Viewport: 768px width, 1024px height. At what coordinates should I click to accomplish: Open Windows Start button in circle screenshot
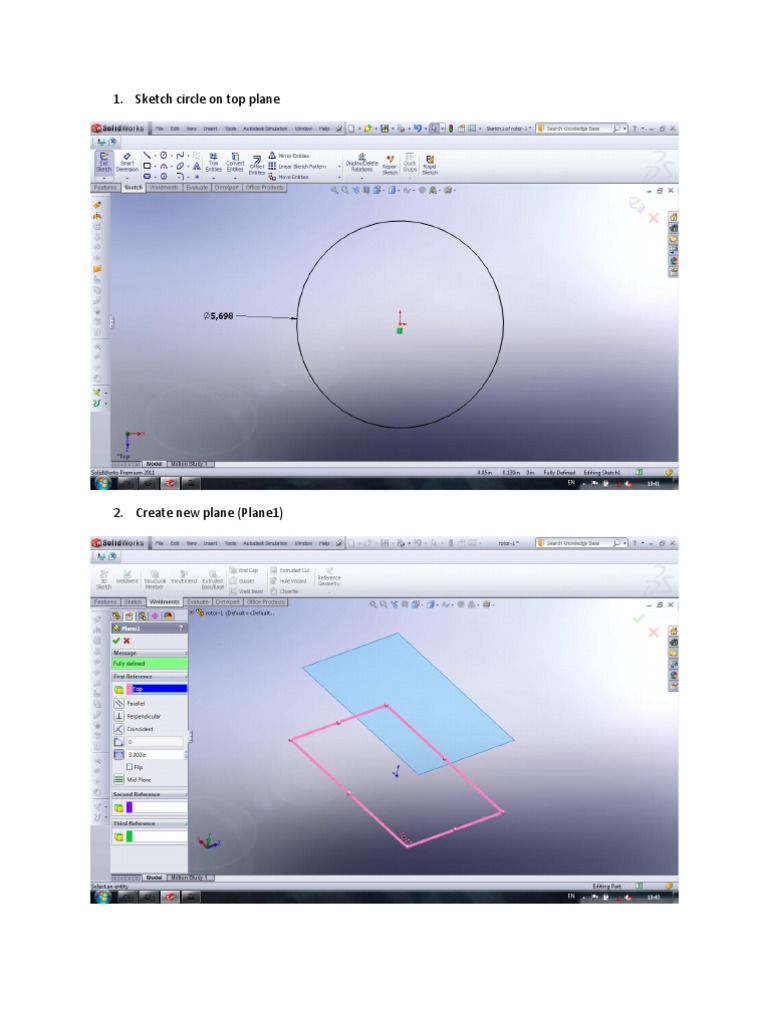coord(103,483)
